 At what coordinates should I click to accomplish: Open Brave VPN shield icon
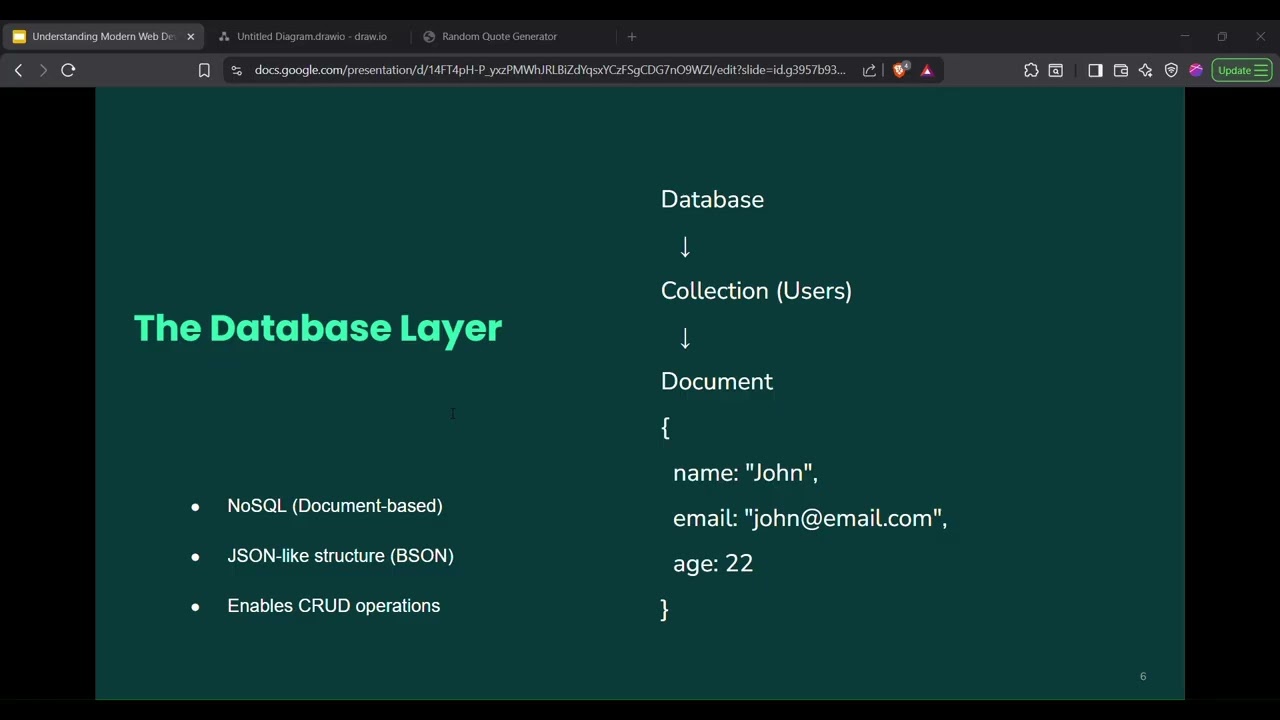(1171, 70)
